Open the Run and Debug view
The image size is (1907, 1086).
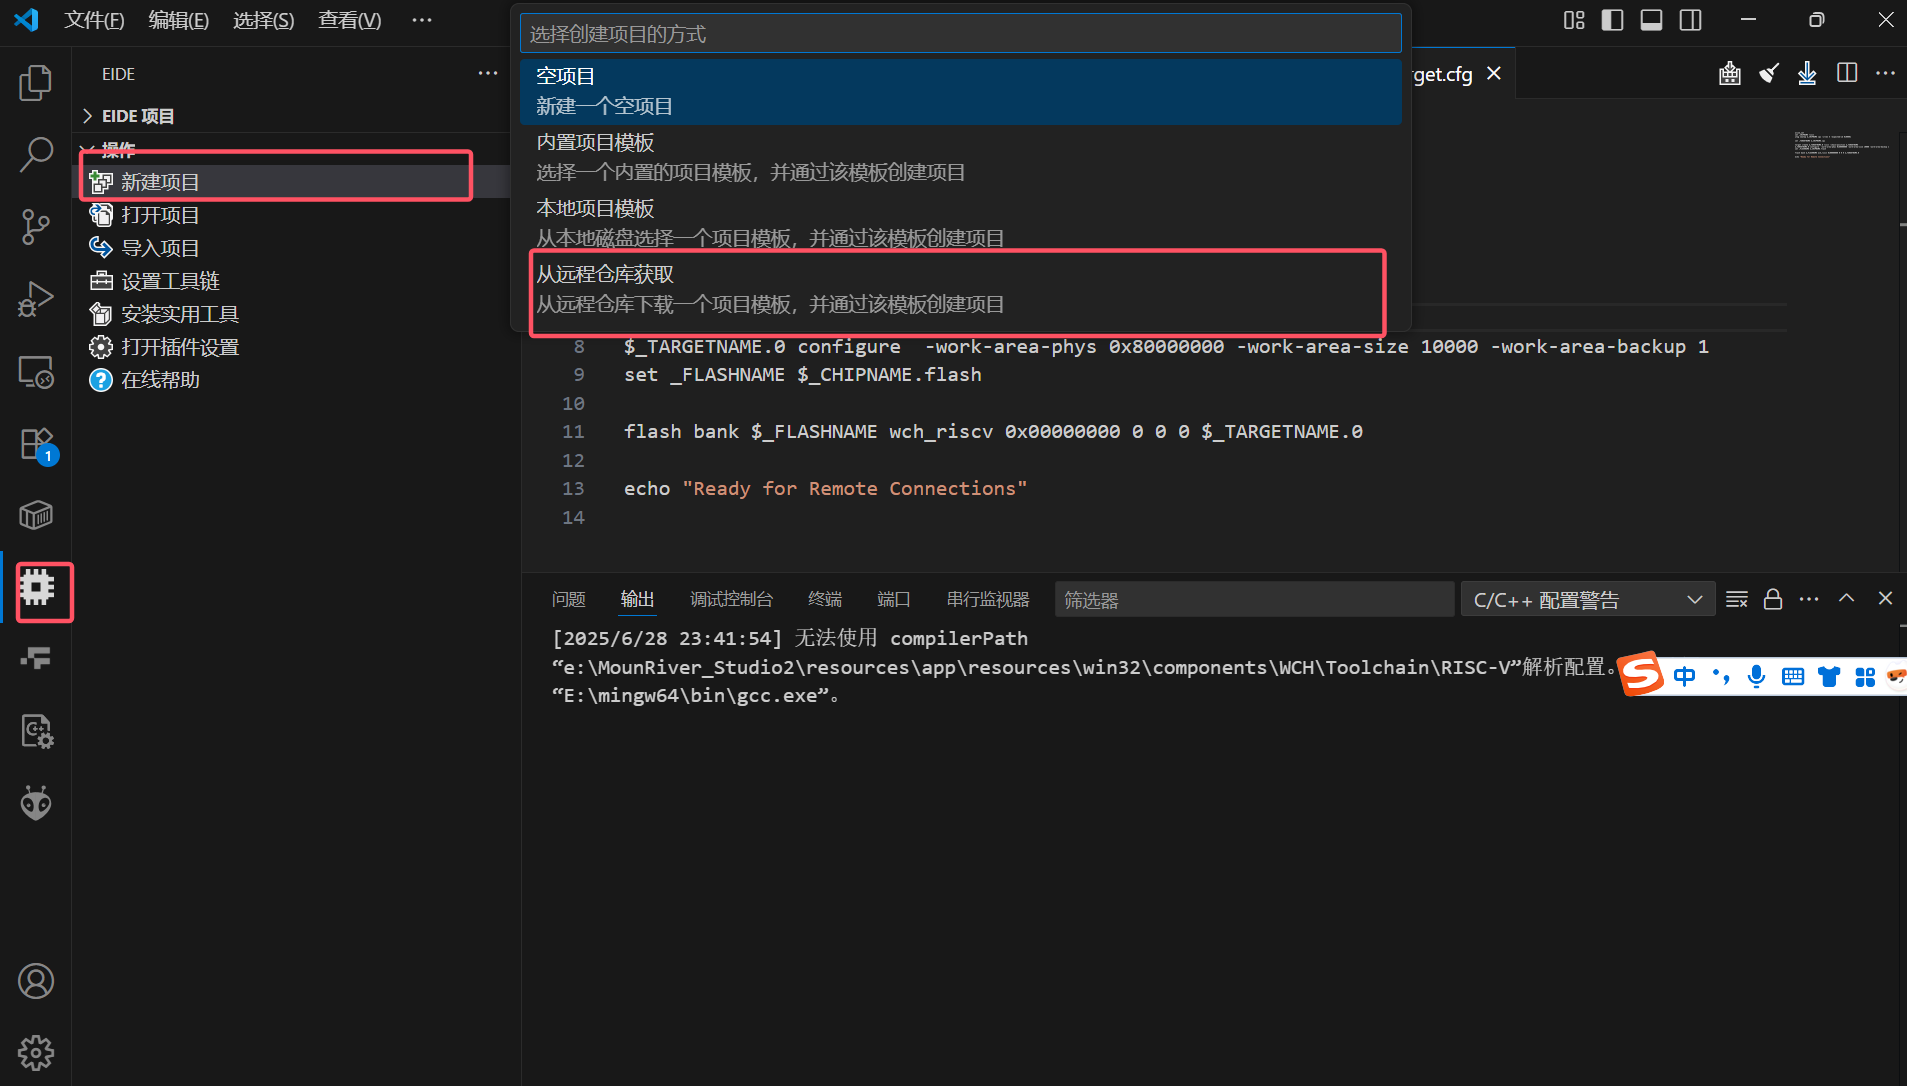click(x=36, y=299)
